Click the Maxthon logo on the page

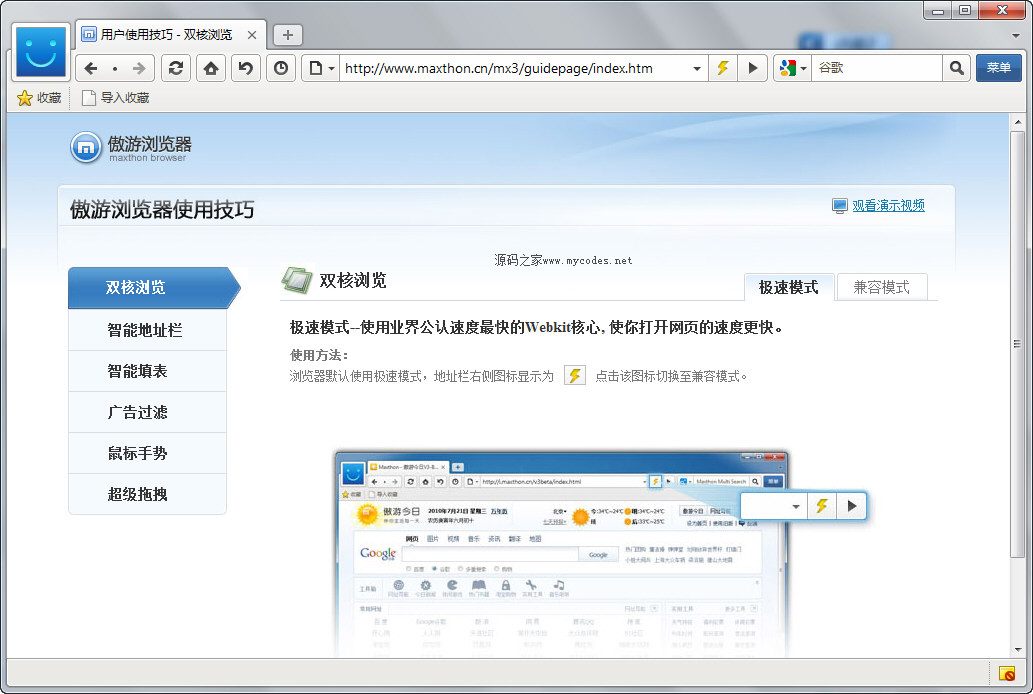pos(131,148)
